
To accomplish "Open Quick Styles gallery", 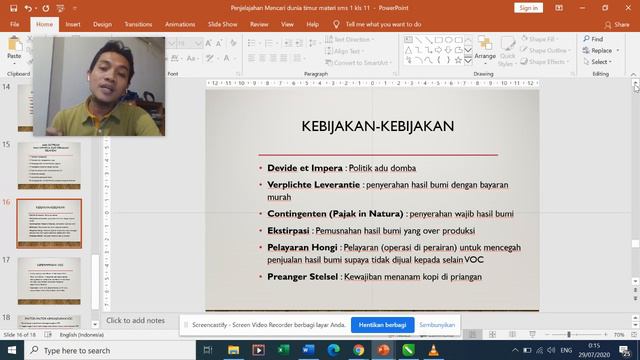I will [507, 51].
